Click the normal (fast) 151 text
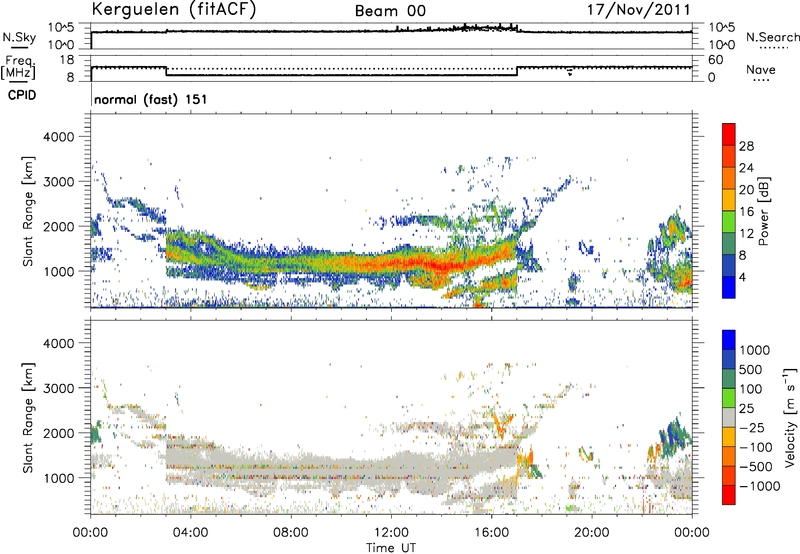This screenshot has width=800, height=554. [151, 99]
